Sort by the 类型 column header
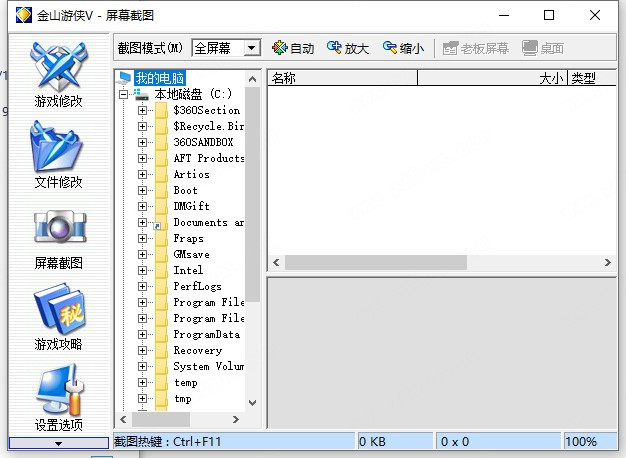The image size is (626, 458). 592,78
